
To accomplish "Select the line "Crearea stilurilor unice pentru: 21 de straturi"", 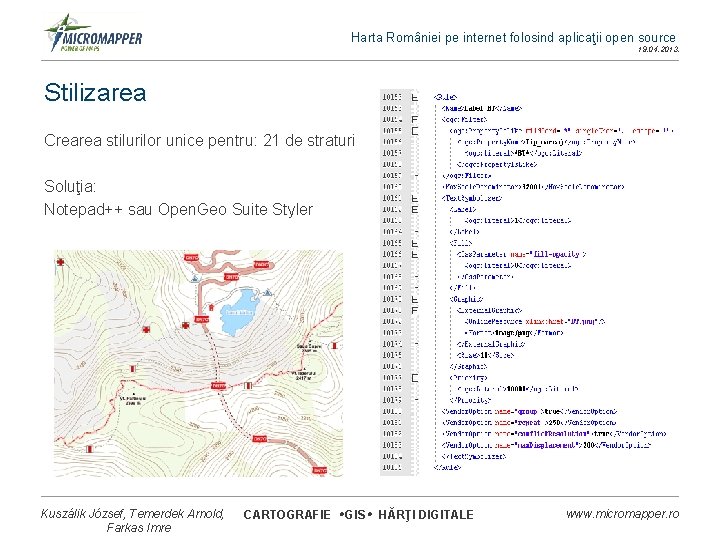I will click(x=199, y=141).
